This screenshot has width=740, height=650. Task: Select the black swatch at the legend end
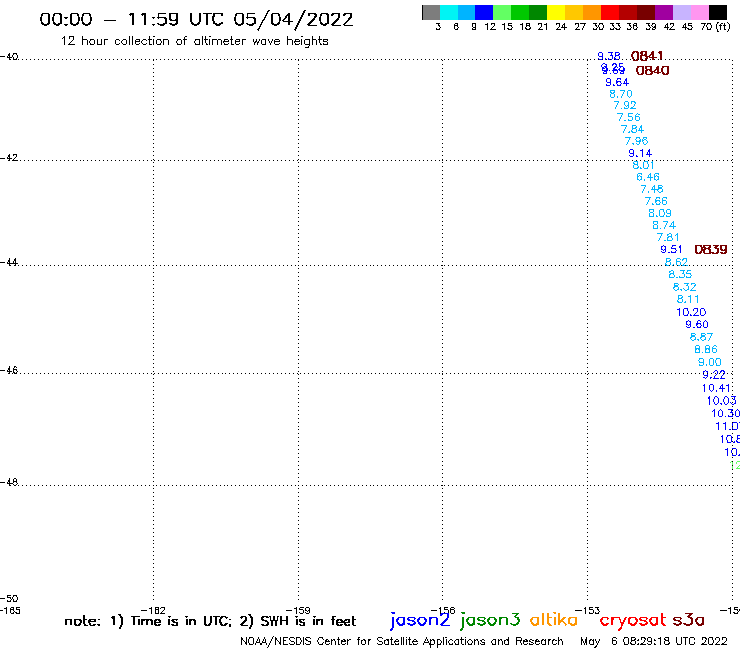pyautogui.click(x=718, y=12)
